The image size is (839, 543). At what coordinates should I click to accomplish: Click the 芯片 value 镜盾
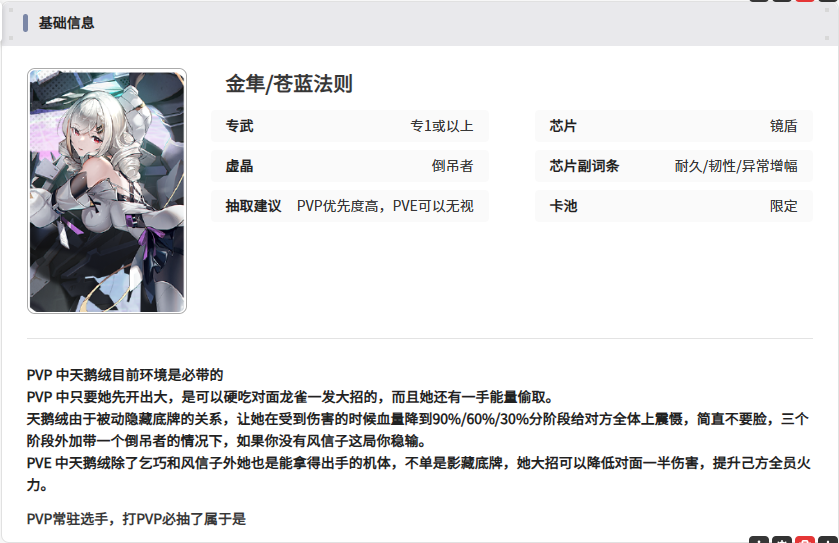783,126
